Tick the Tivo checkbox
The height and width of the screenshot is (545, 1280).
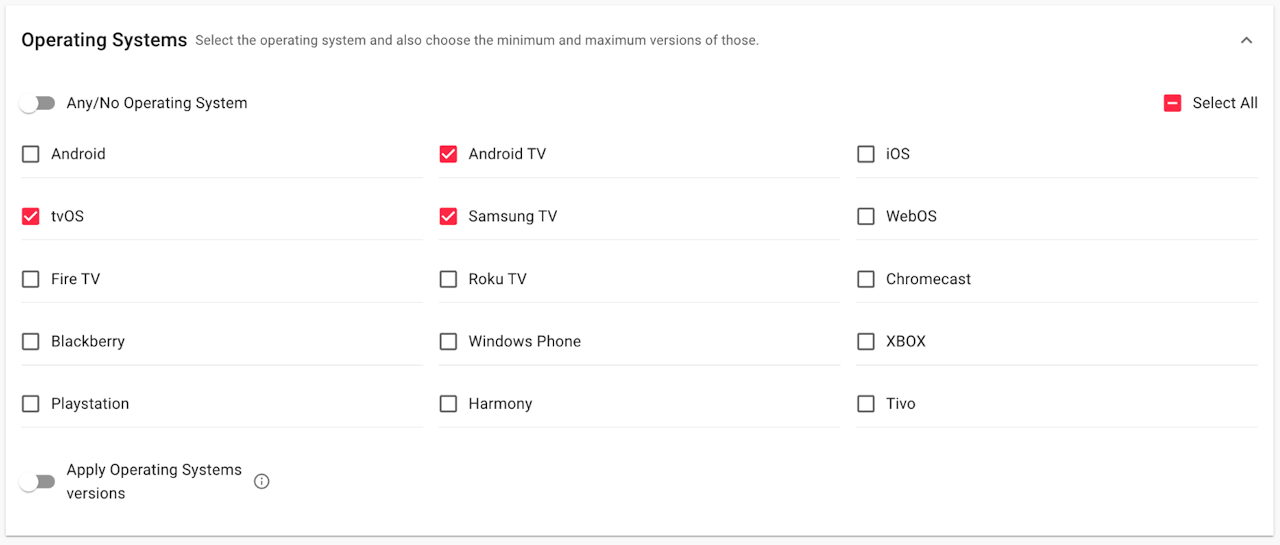click(866, 404)
